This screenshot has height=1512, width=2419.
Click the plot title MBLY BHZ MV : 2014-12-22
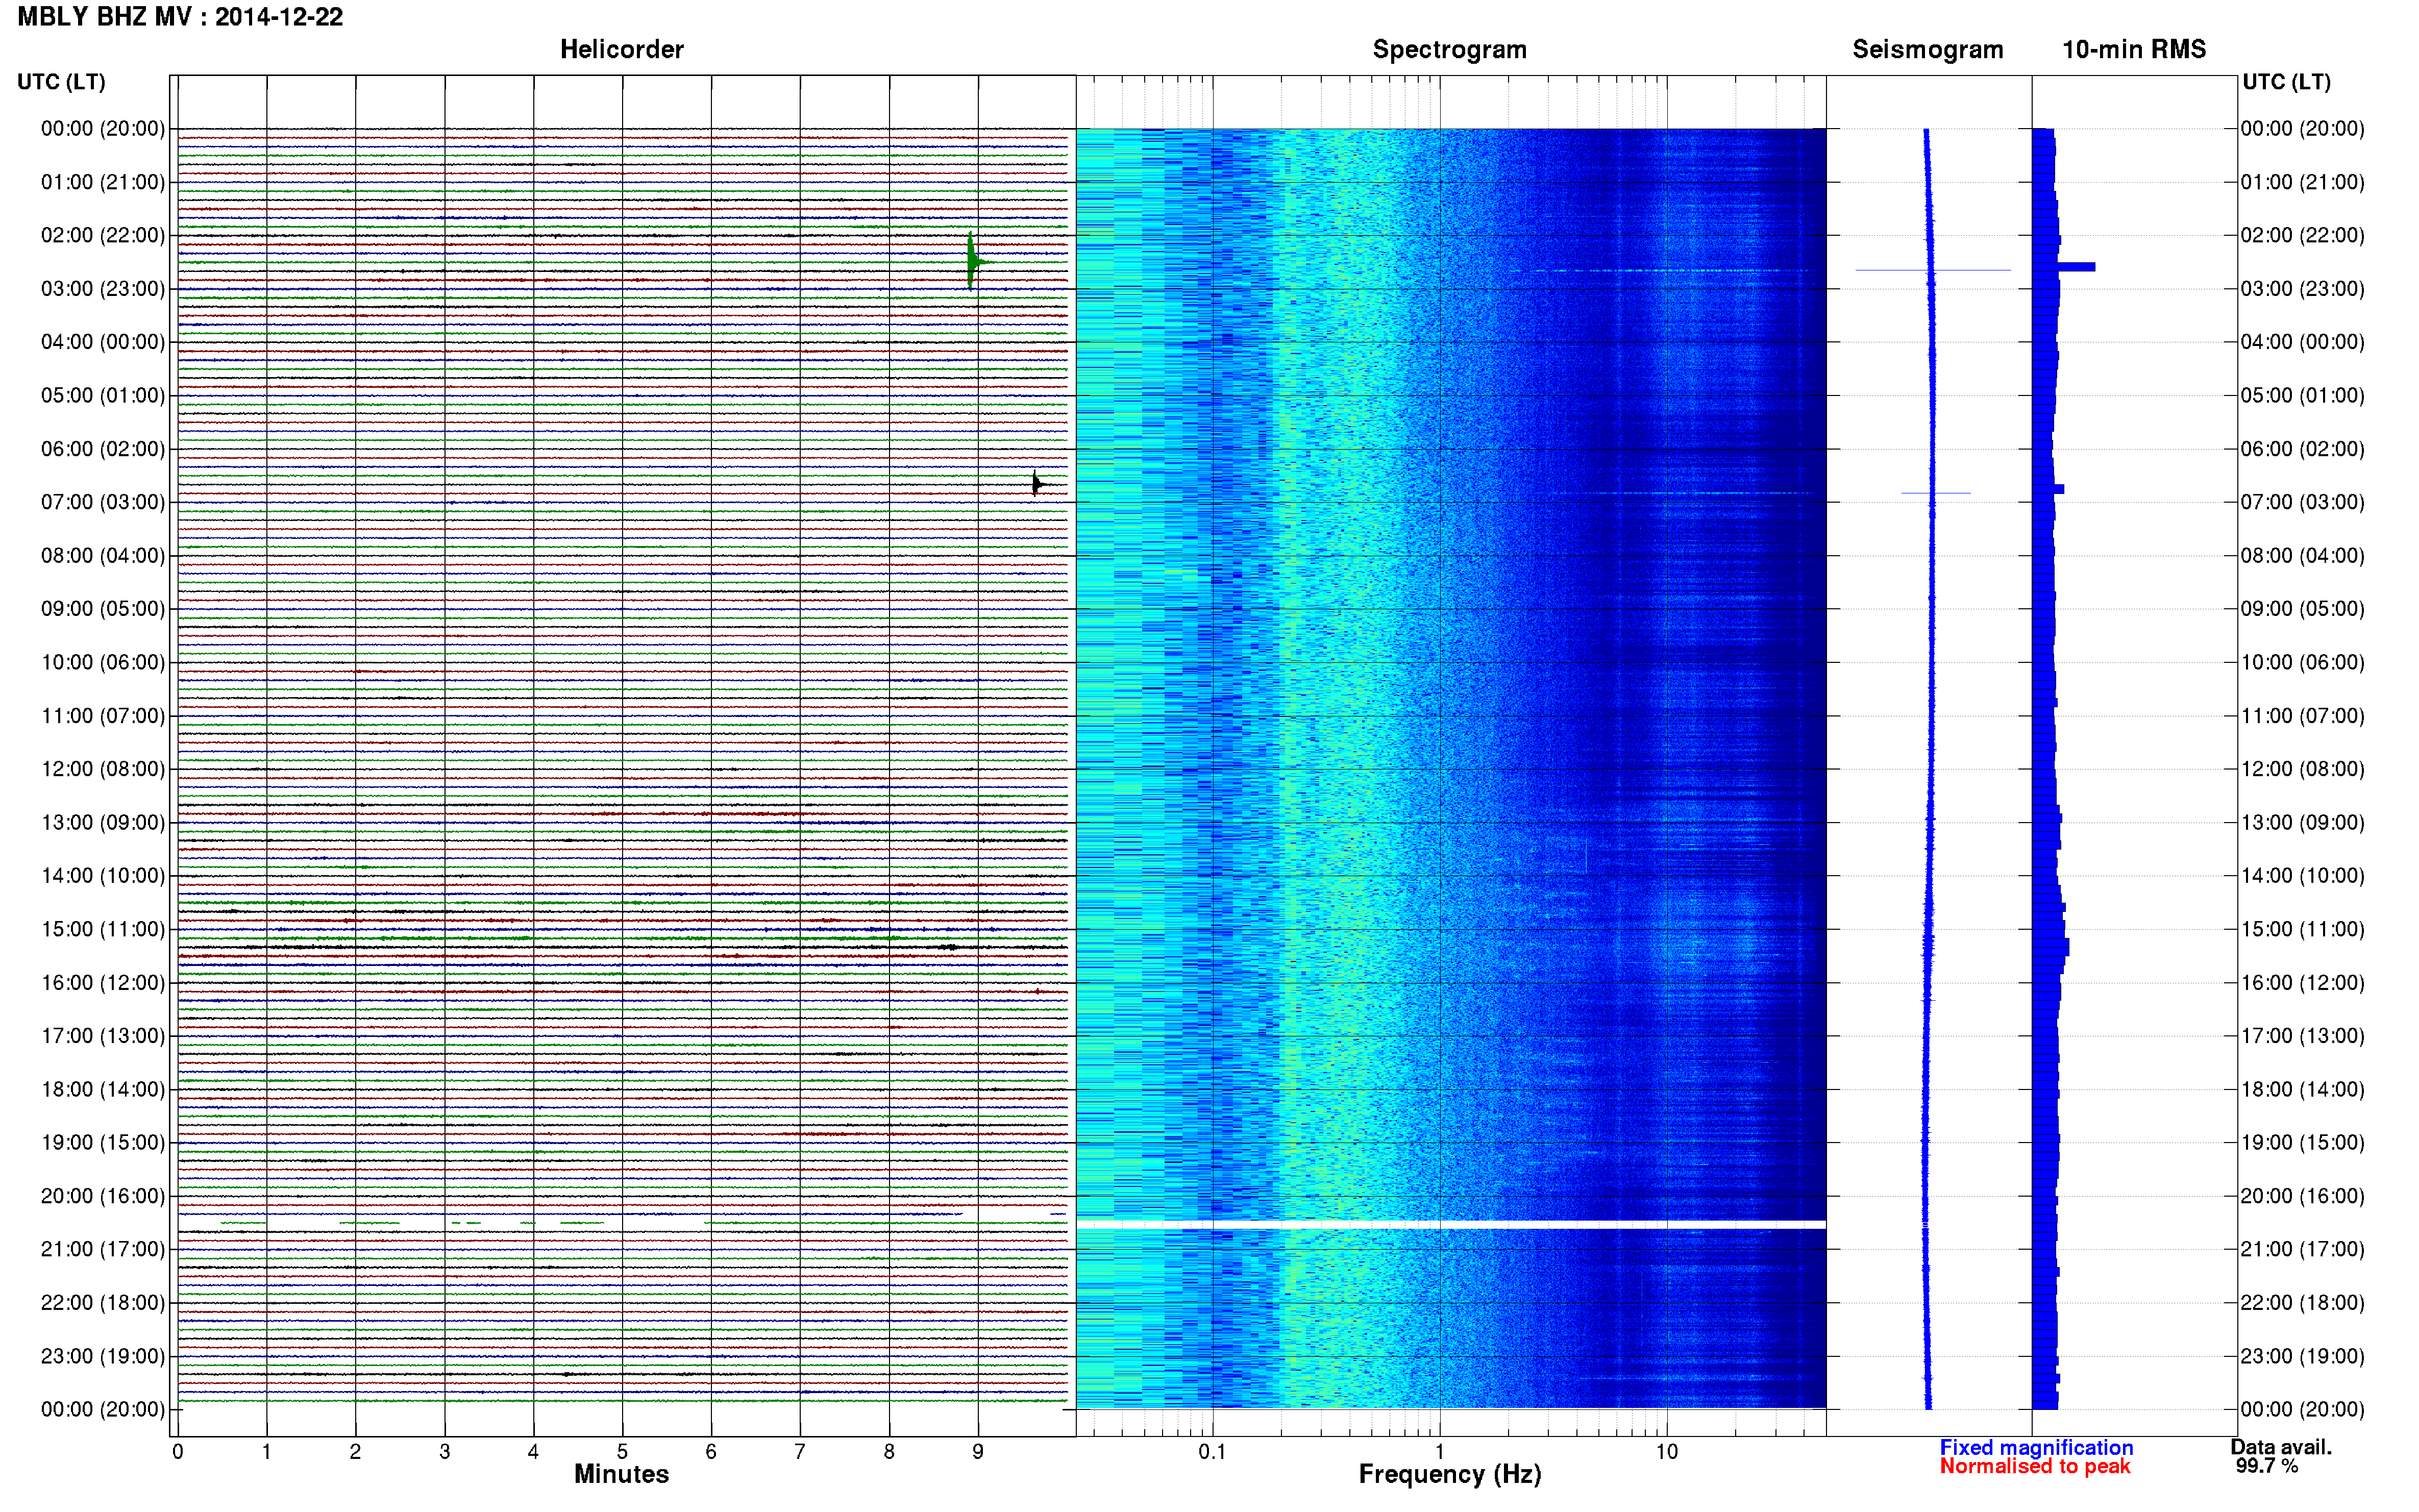pyautogui.click(x=180, y=17)
